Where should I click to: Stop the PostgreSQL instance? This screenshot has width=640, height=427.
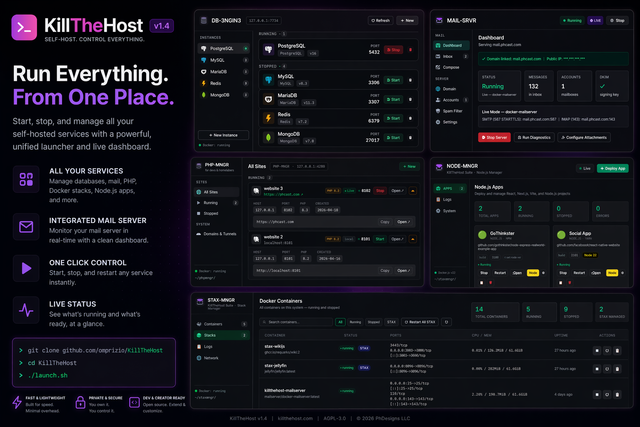(x=393, y=50)
